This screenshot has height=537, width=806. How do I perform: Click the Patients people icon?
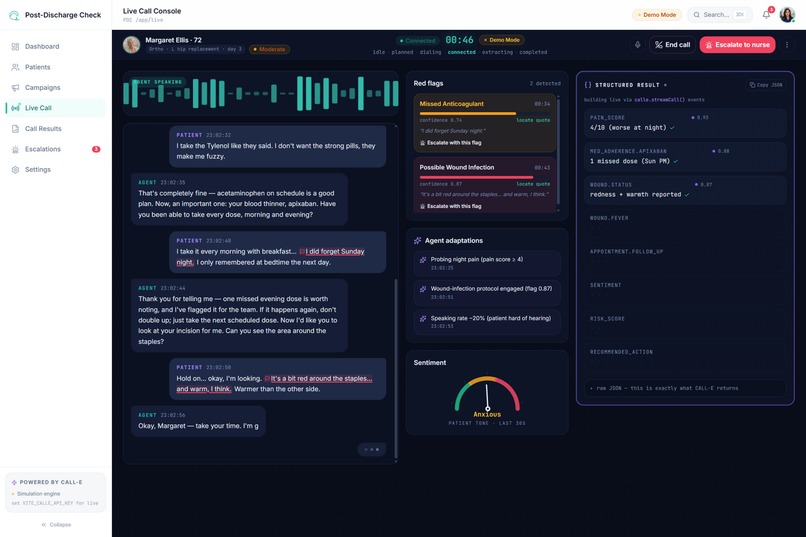[x=15, y=67]
